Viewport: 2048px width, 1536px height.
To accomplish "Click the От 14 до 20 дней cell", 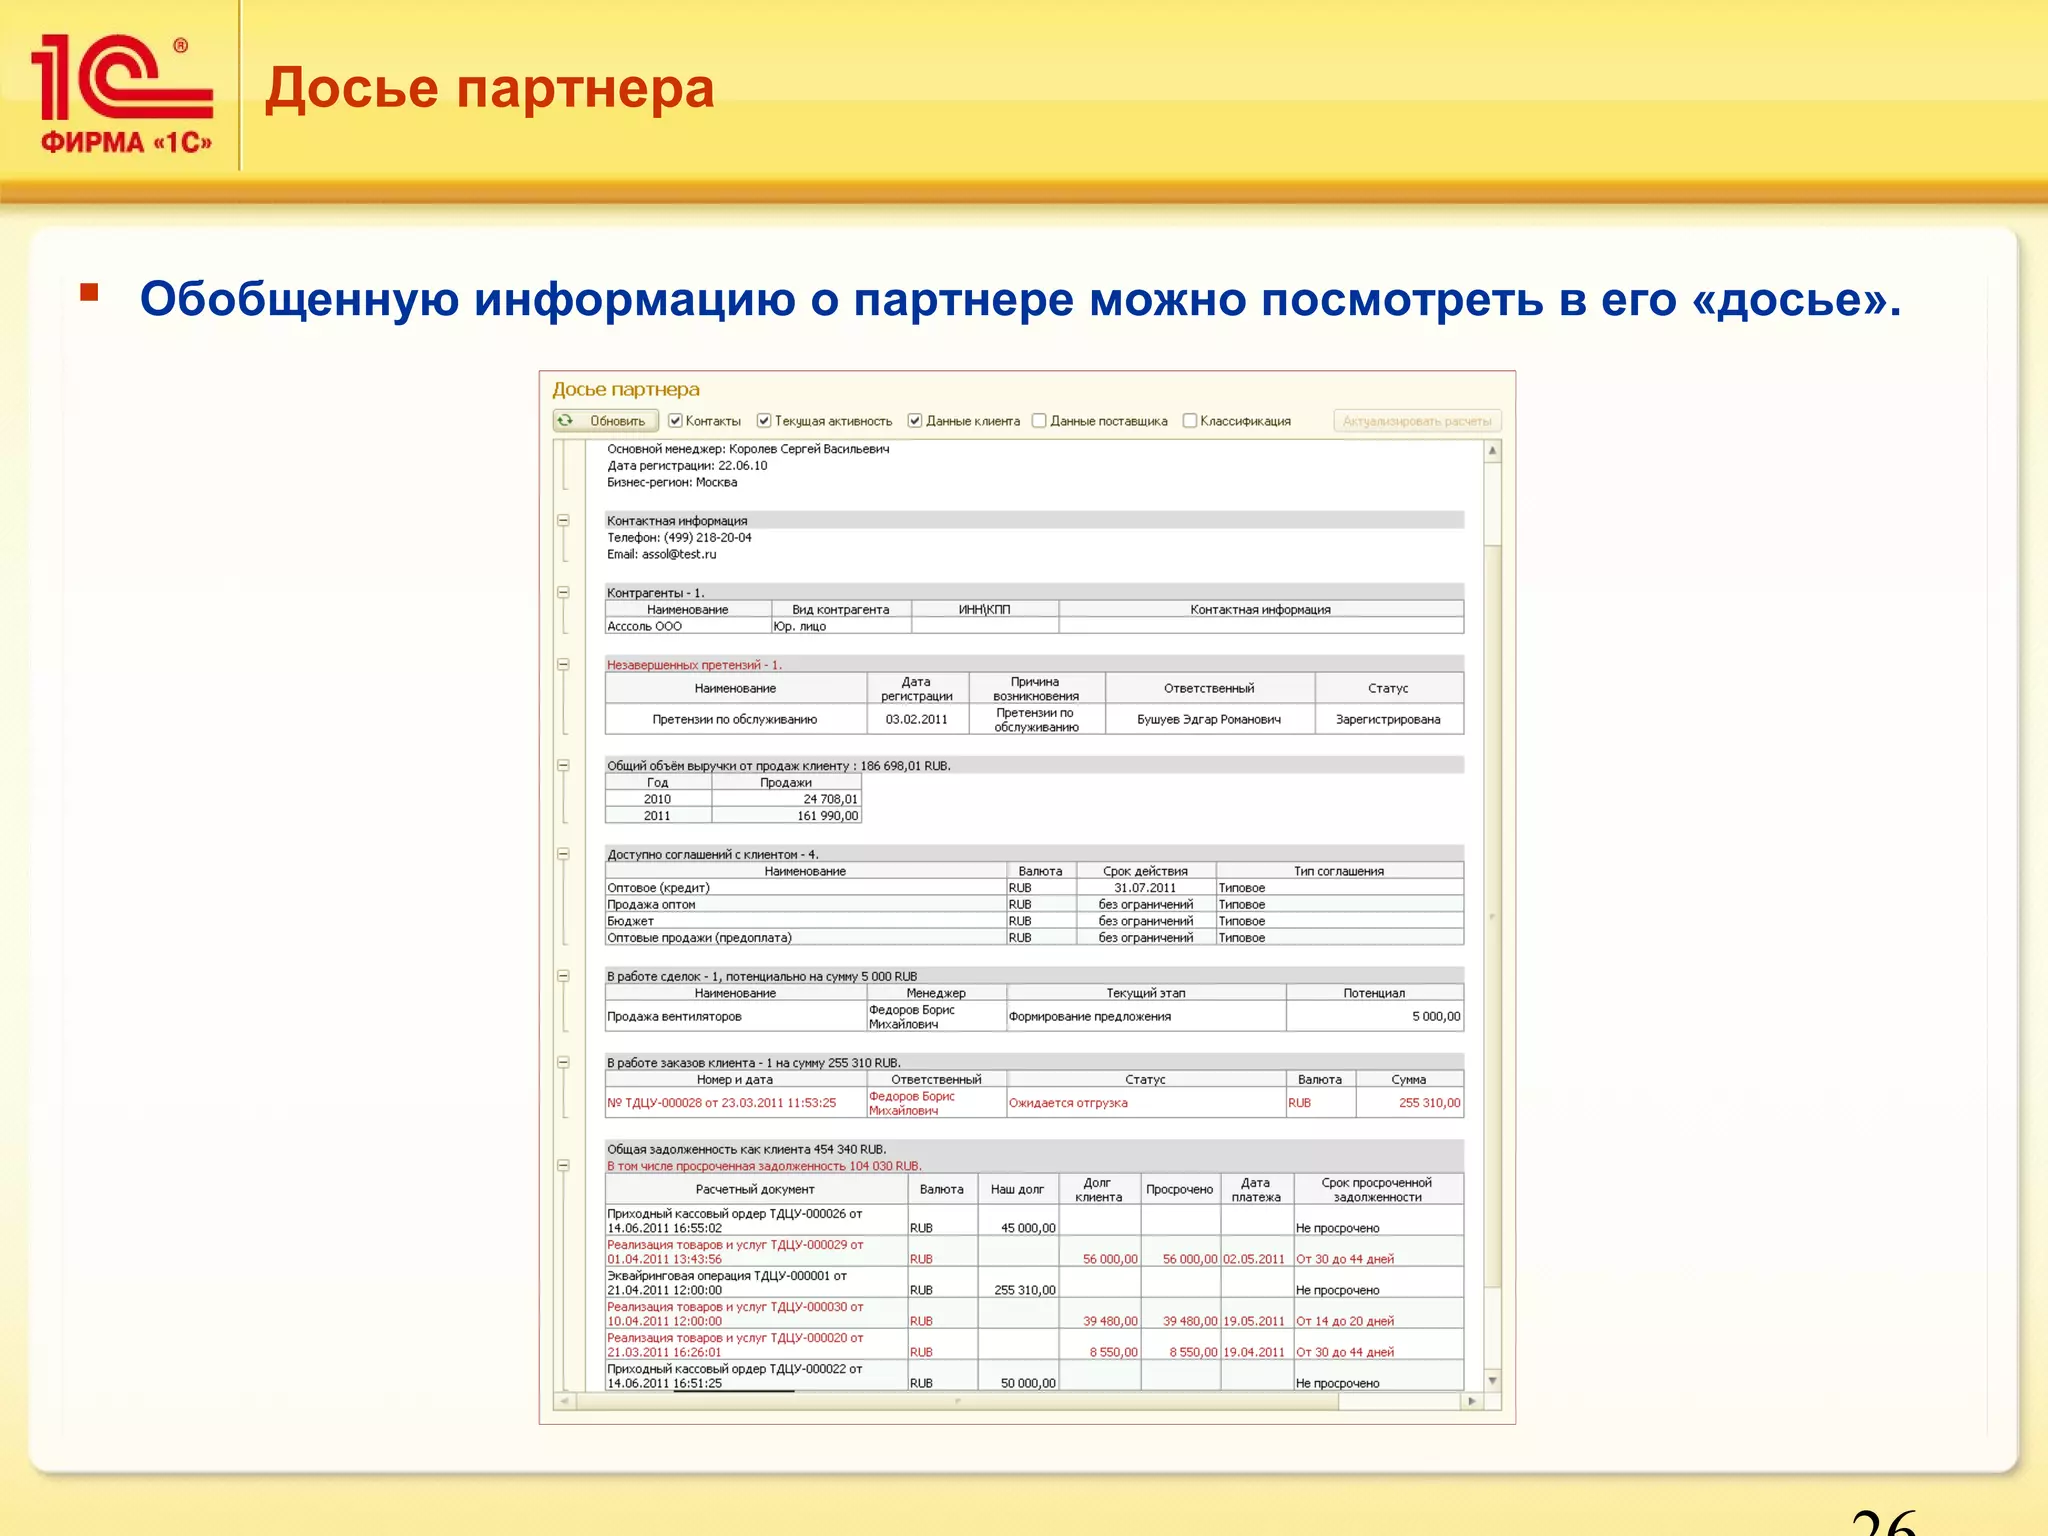I will [1377, 1314].
